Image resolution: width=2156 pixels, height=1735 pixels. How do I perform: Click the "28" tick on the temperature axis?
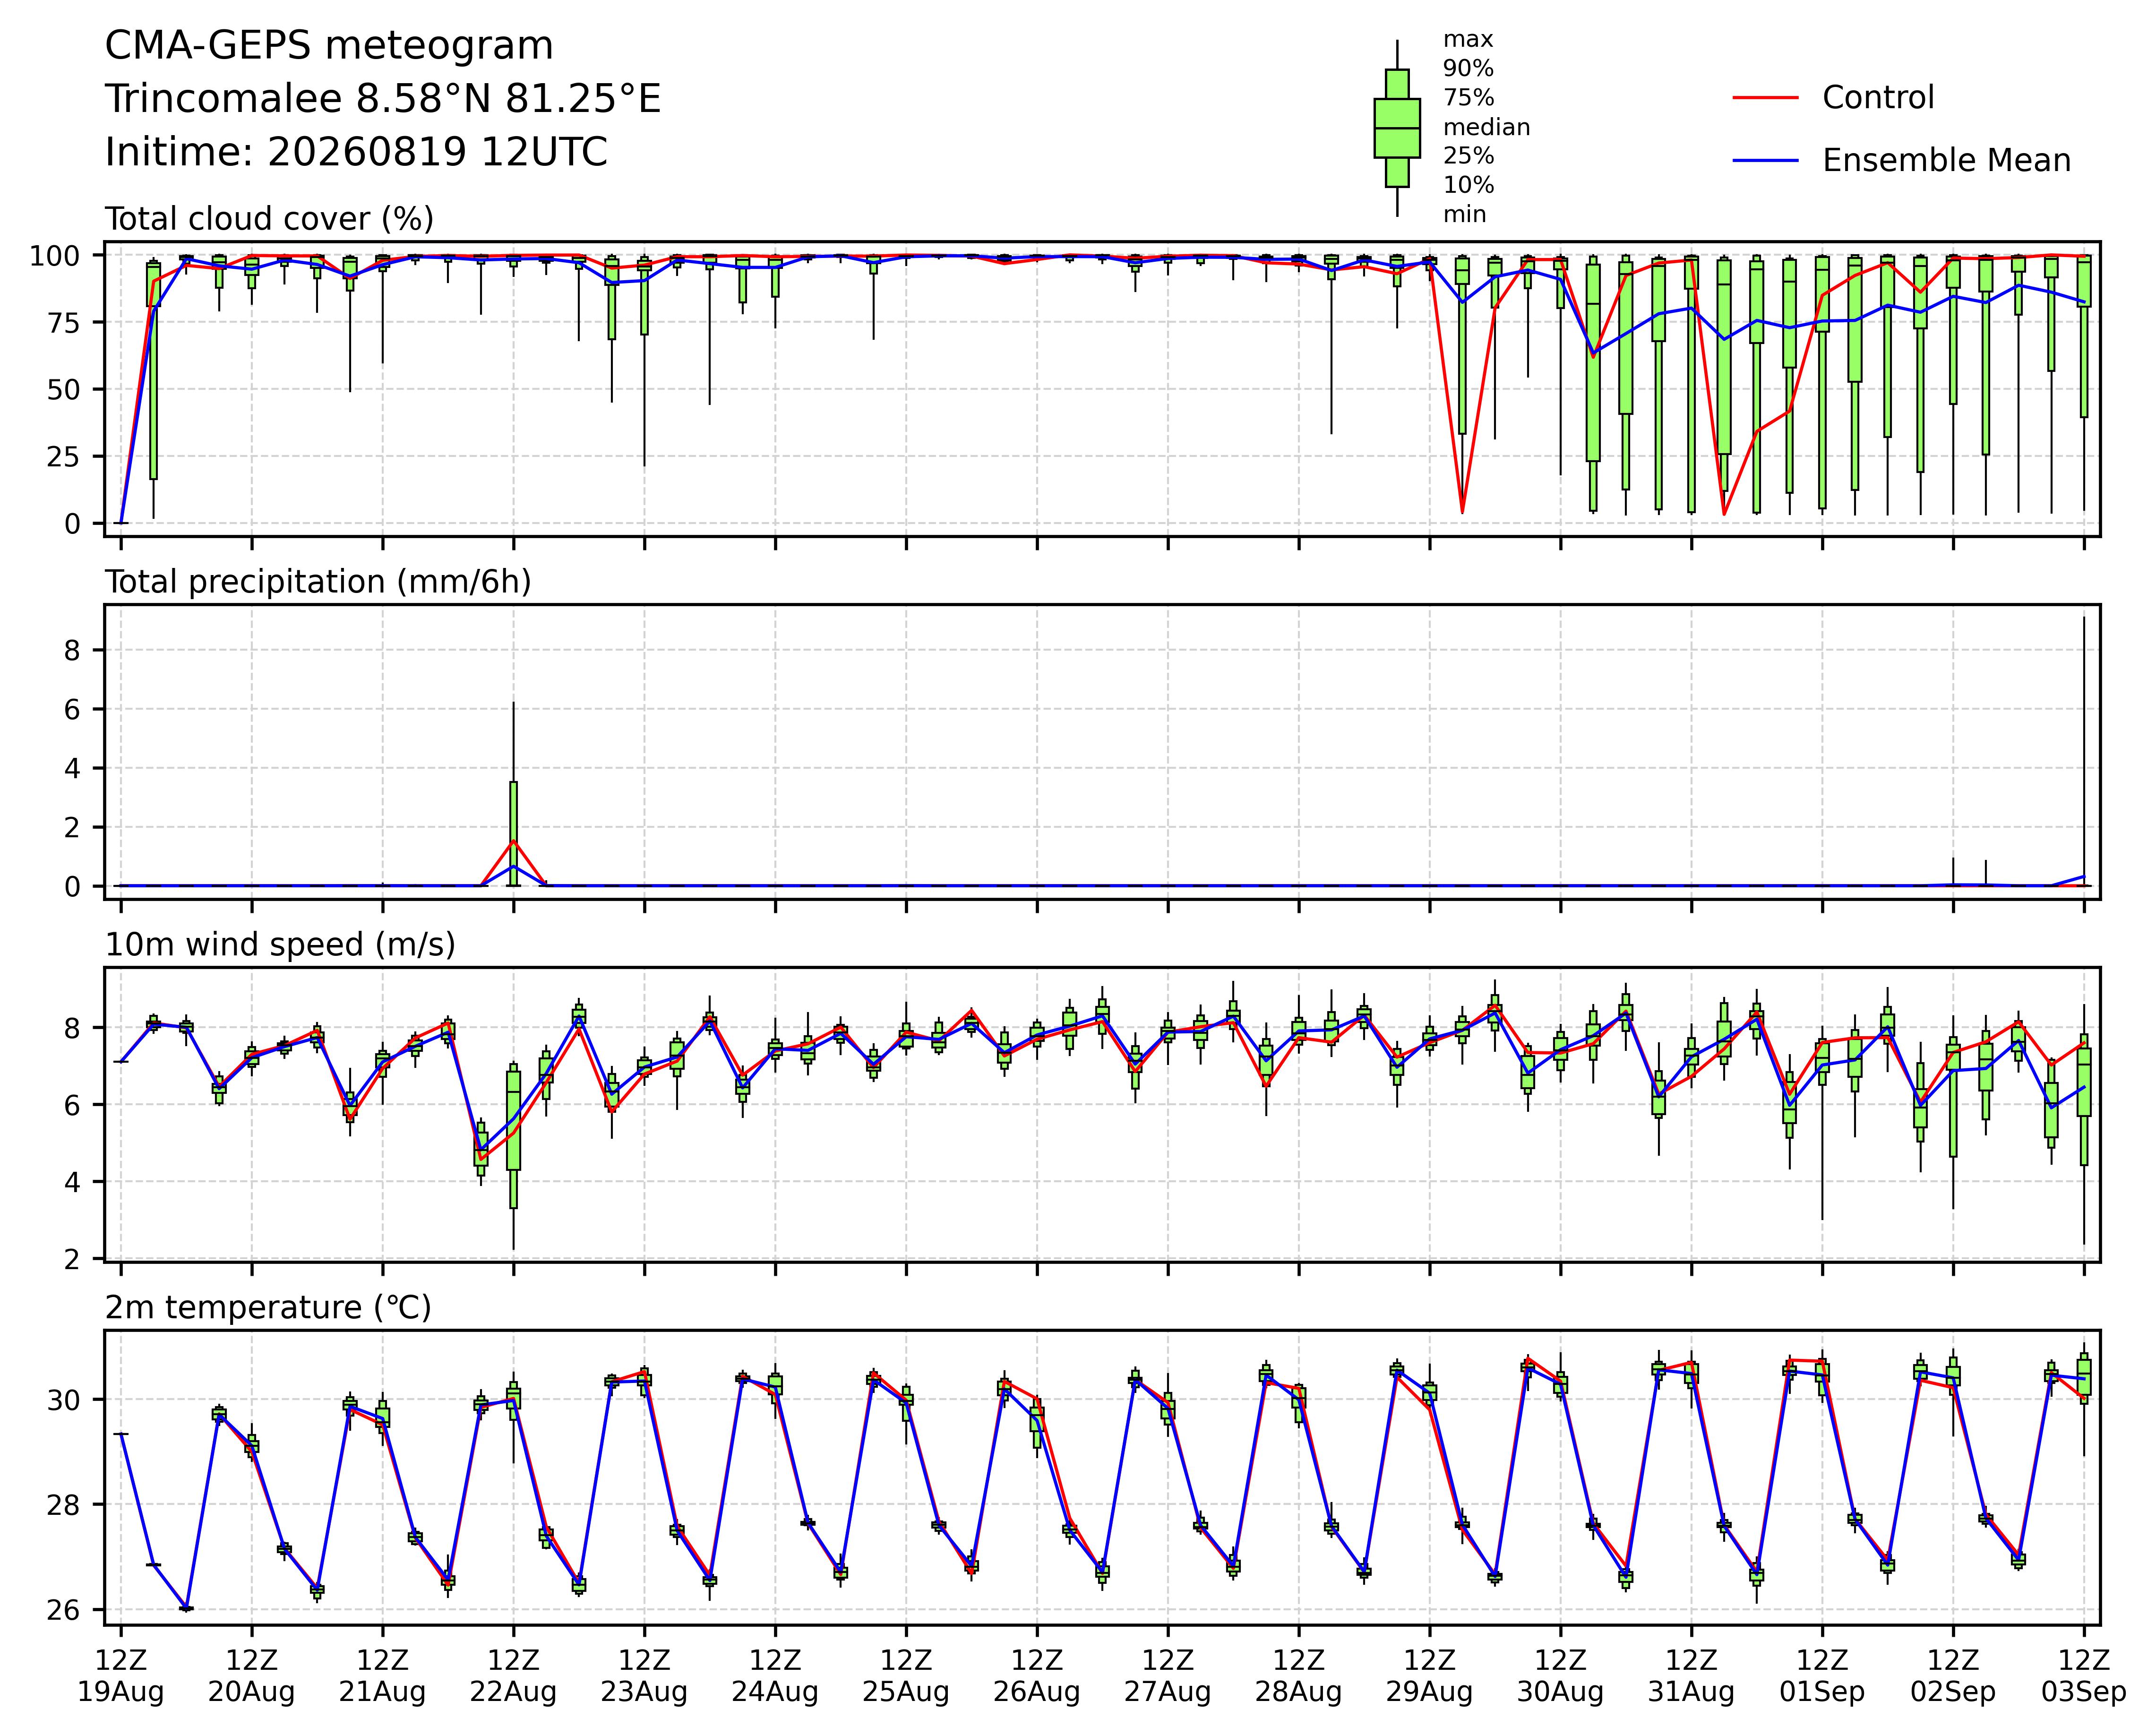63,1504
